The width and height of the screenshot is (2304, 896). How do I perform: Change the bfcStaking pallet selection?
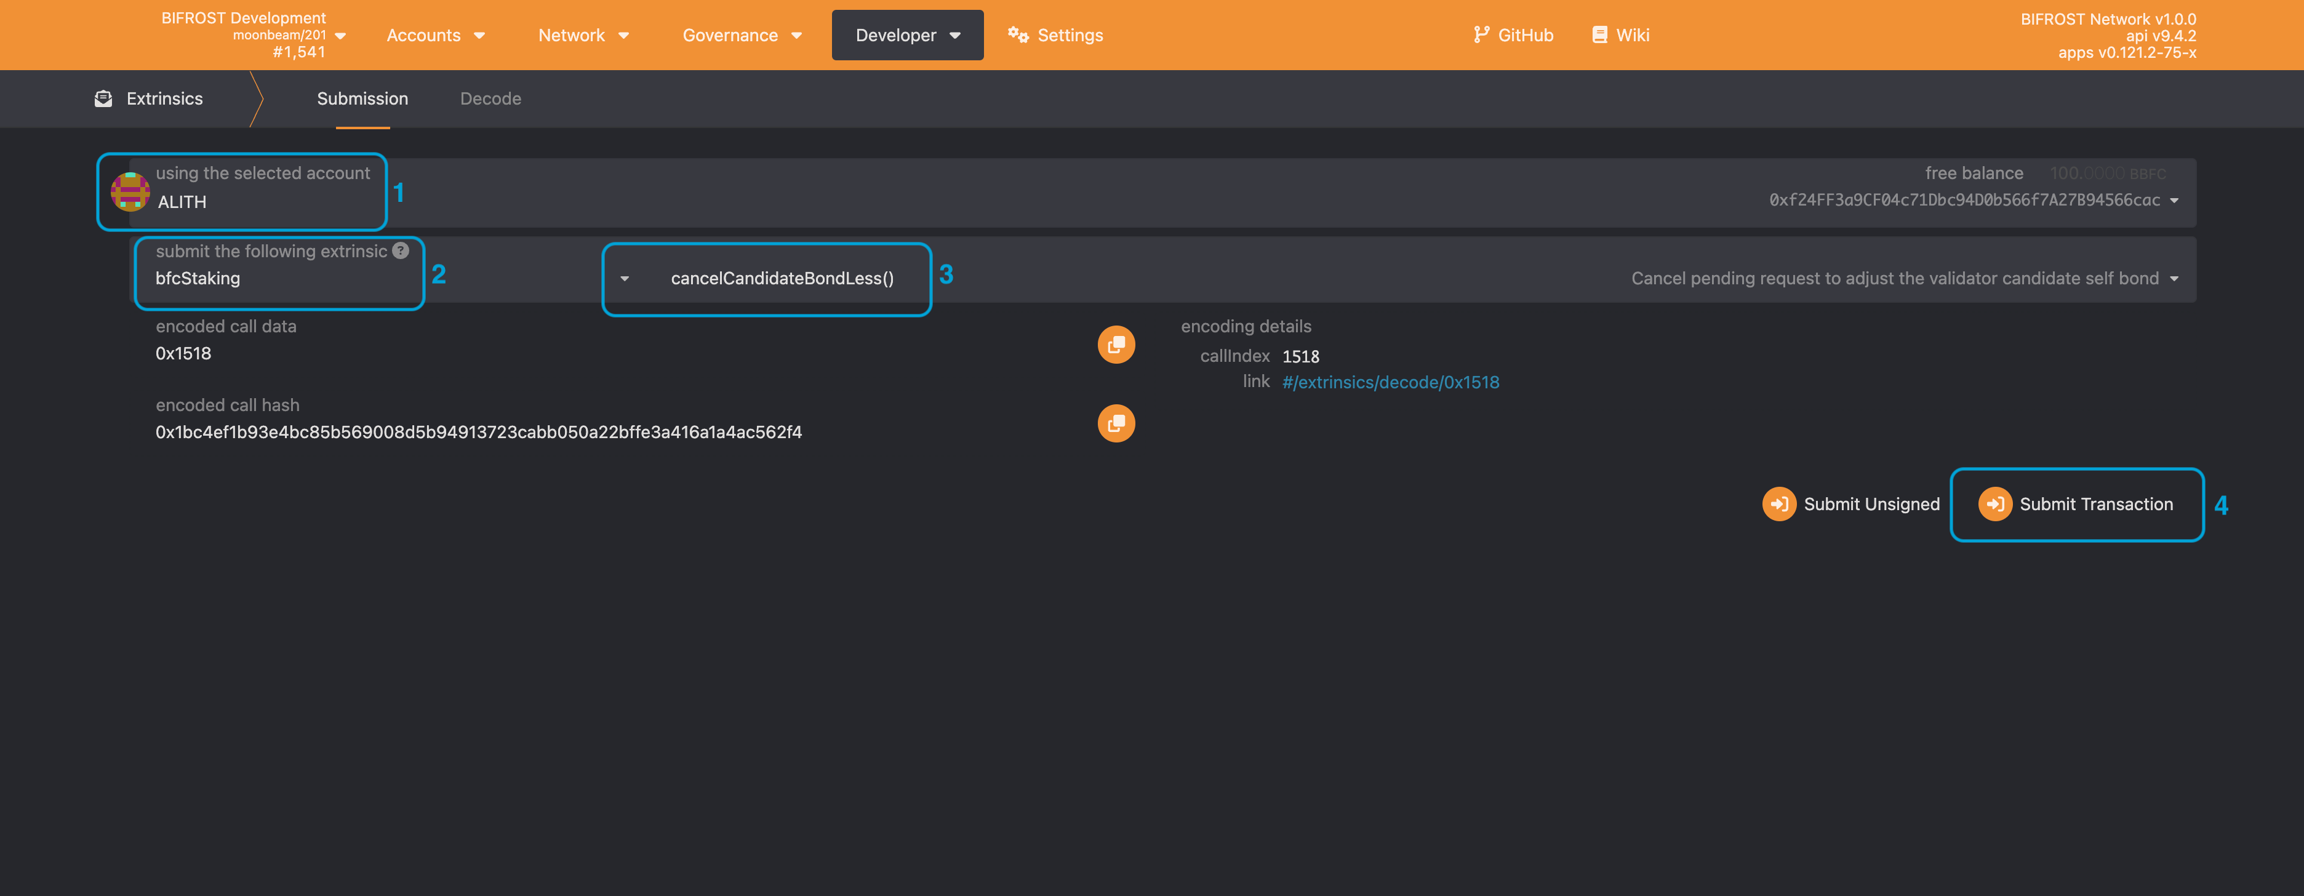click(x=280, y=278)
